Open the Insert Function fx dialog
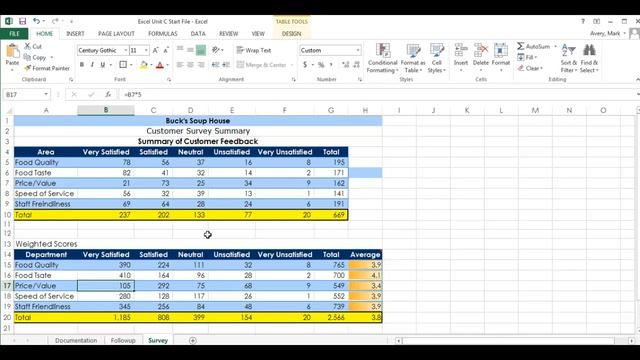 108,94
